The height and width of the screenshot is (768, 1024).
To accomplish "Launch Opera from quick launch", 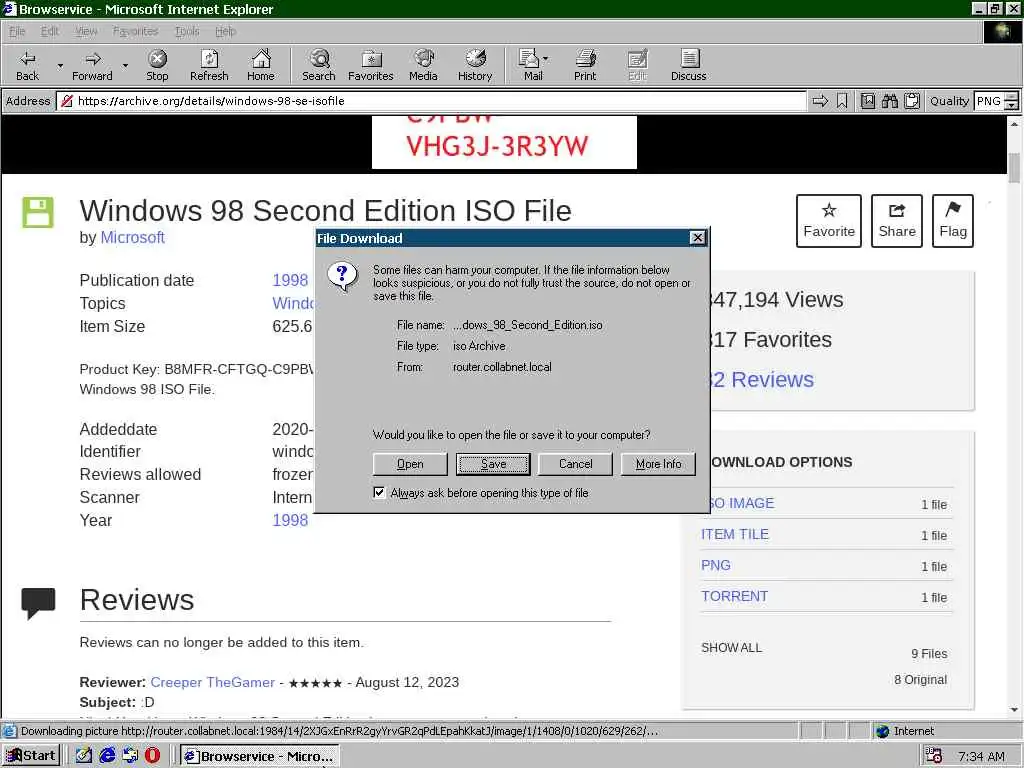I will (x=152, y=756).
